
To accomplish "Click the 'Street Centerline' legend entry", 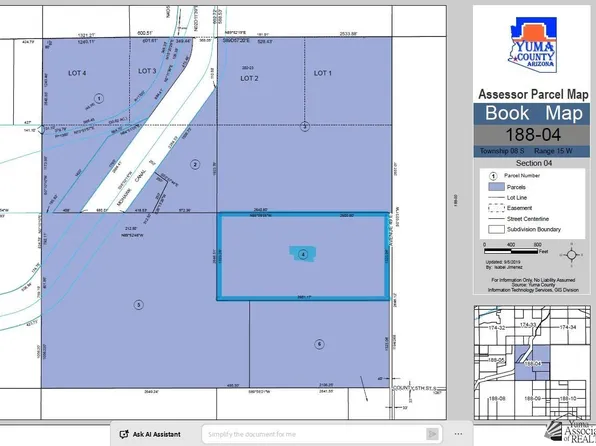I will pyautogui.click(x=518, y=219).
